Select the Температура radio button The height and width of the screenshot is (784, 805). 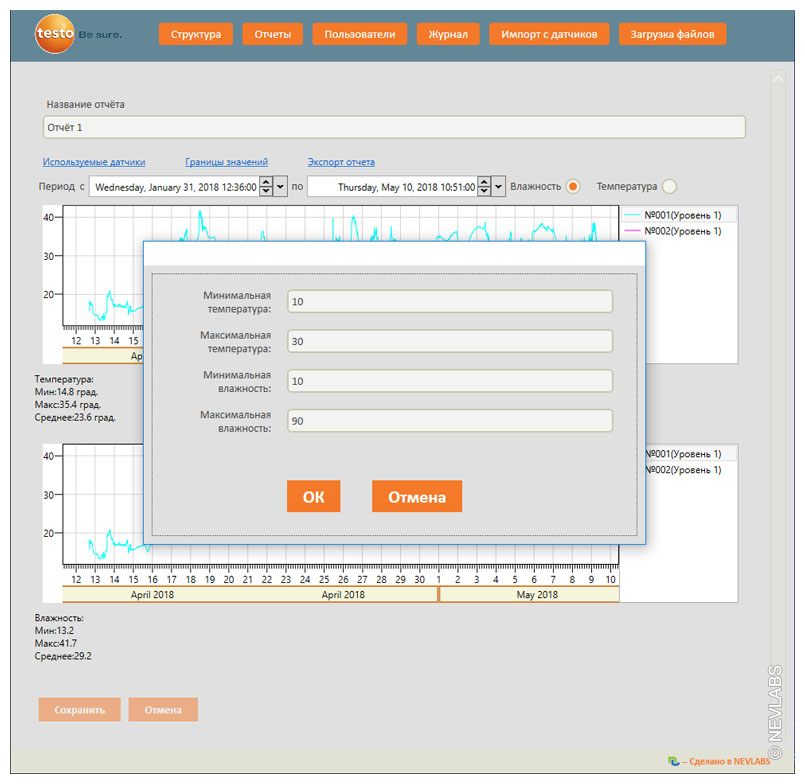tap(669, 186)
